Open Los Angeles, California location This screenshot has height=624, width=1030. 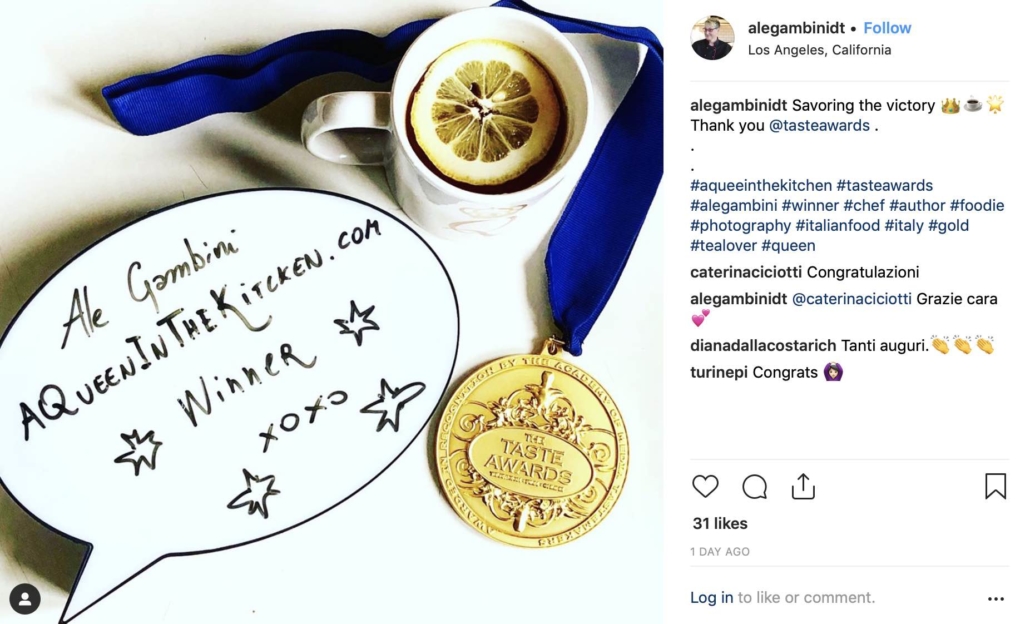pos(819,50)
